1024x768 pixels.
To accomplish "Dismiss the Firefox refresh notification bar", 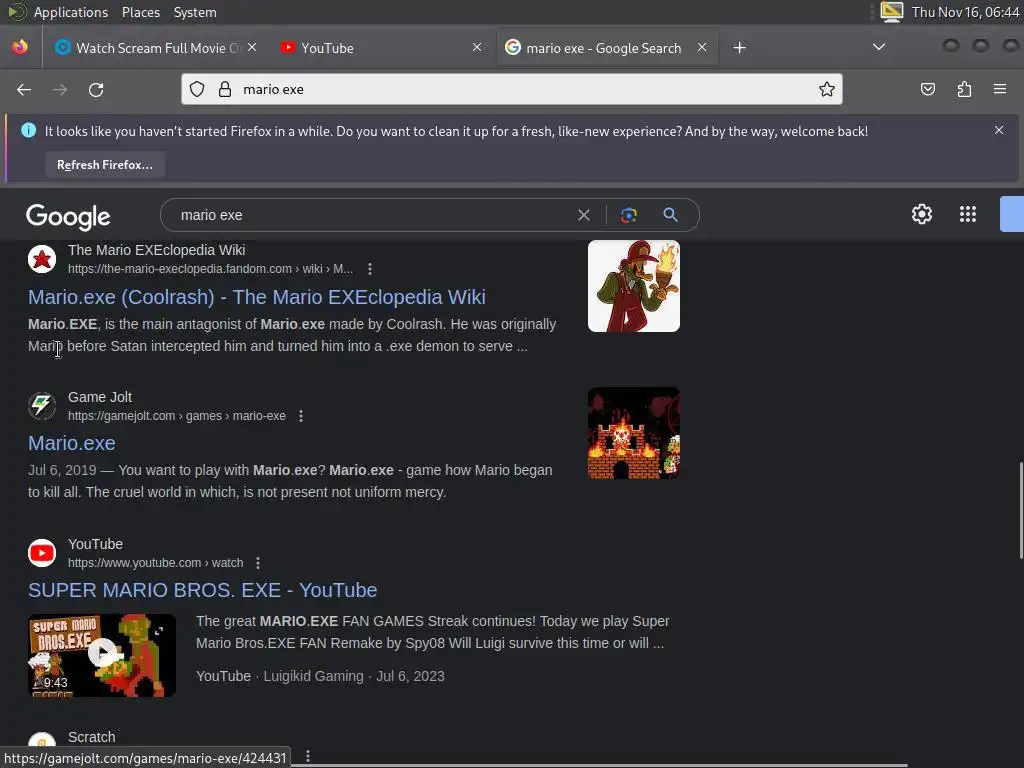I will click(x=999, y=130).
